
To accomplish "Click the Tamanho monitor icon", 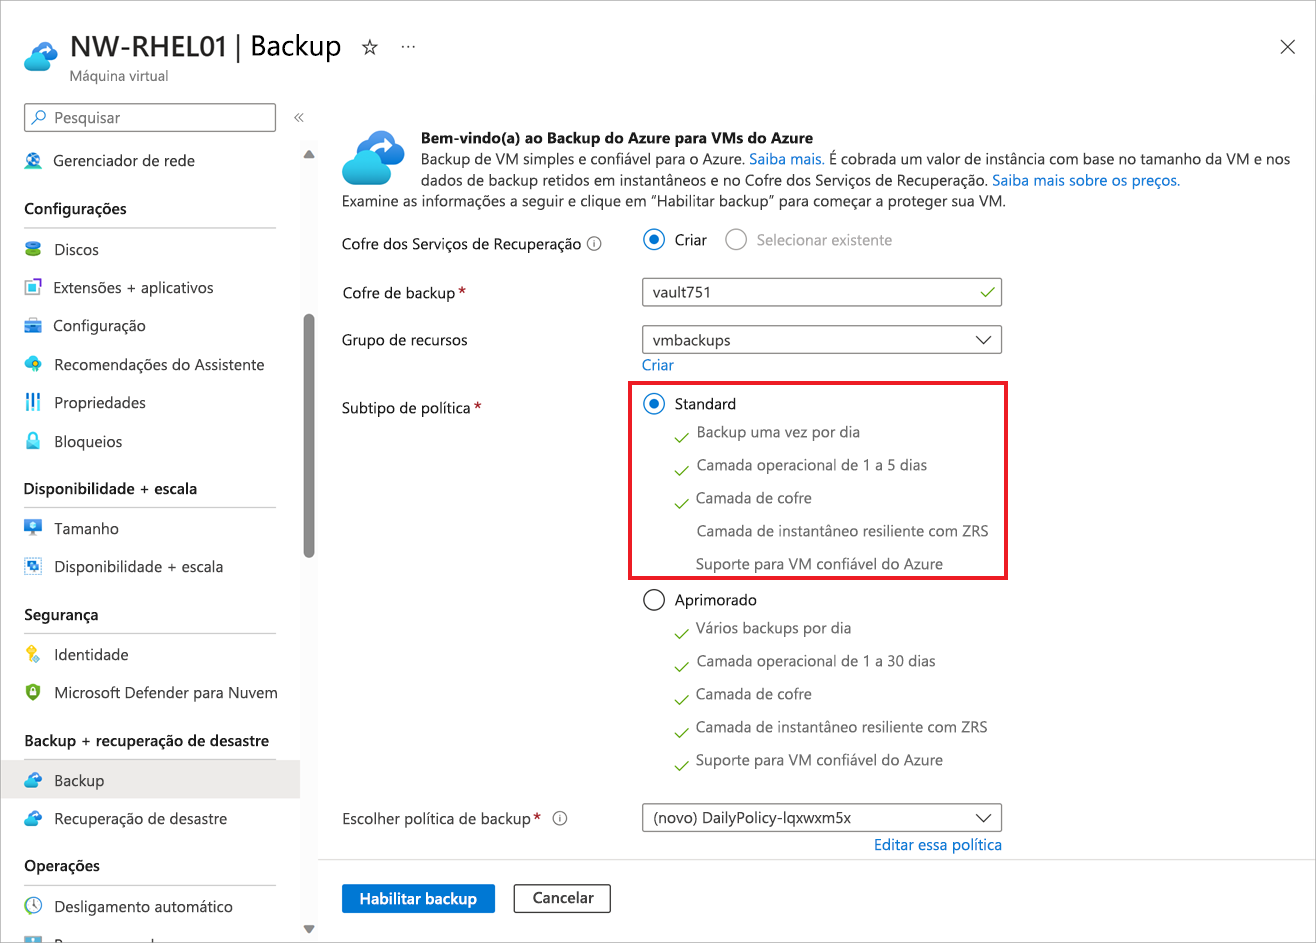I will tap(33, 528).
